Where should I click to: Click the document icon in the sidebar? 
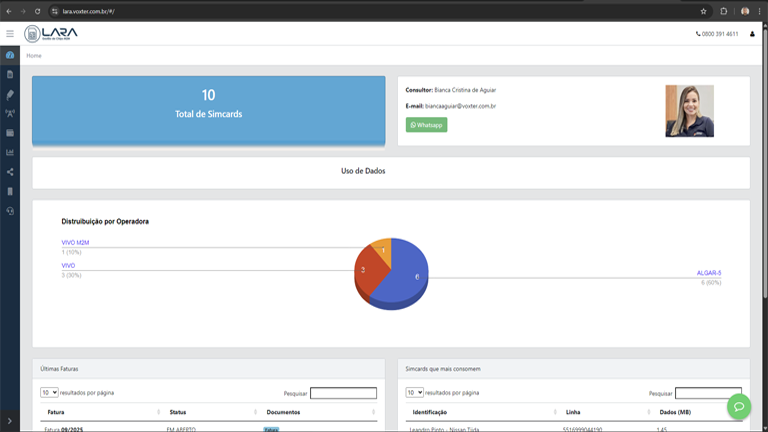tap(10, 74)
